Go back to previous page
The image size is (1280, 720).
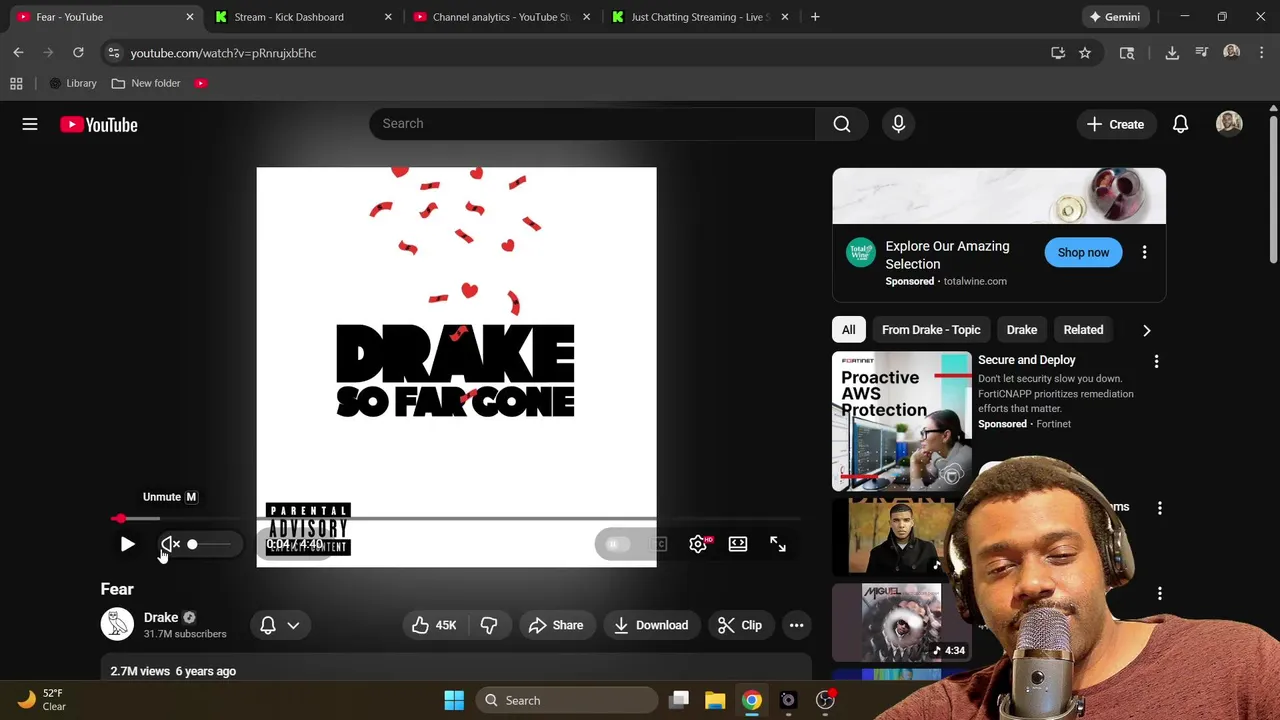coord(18,53)
